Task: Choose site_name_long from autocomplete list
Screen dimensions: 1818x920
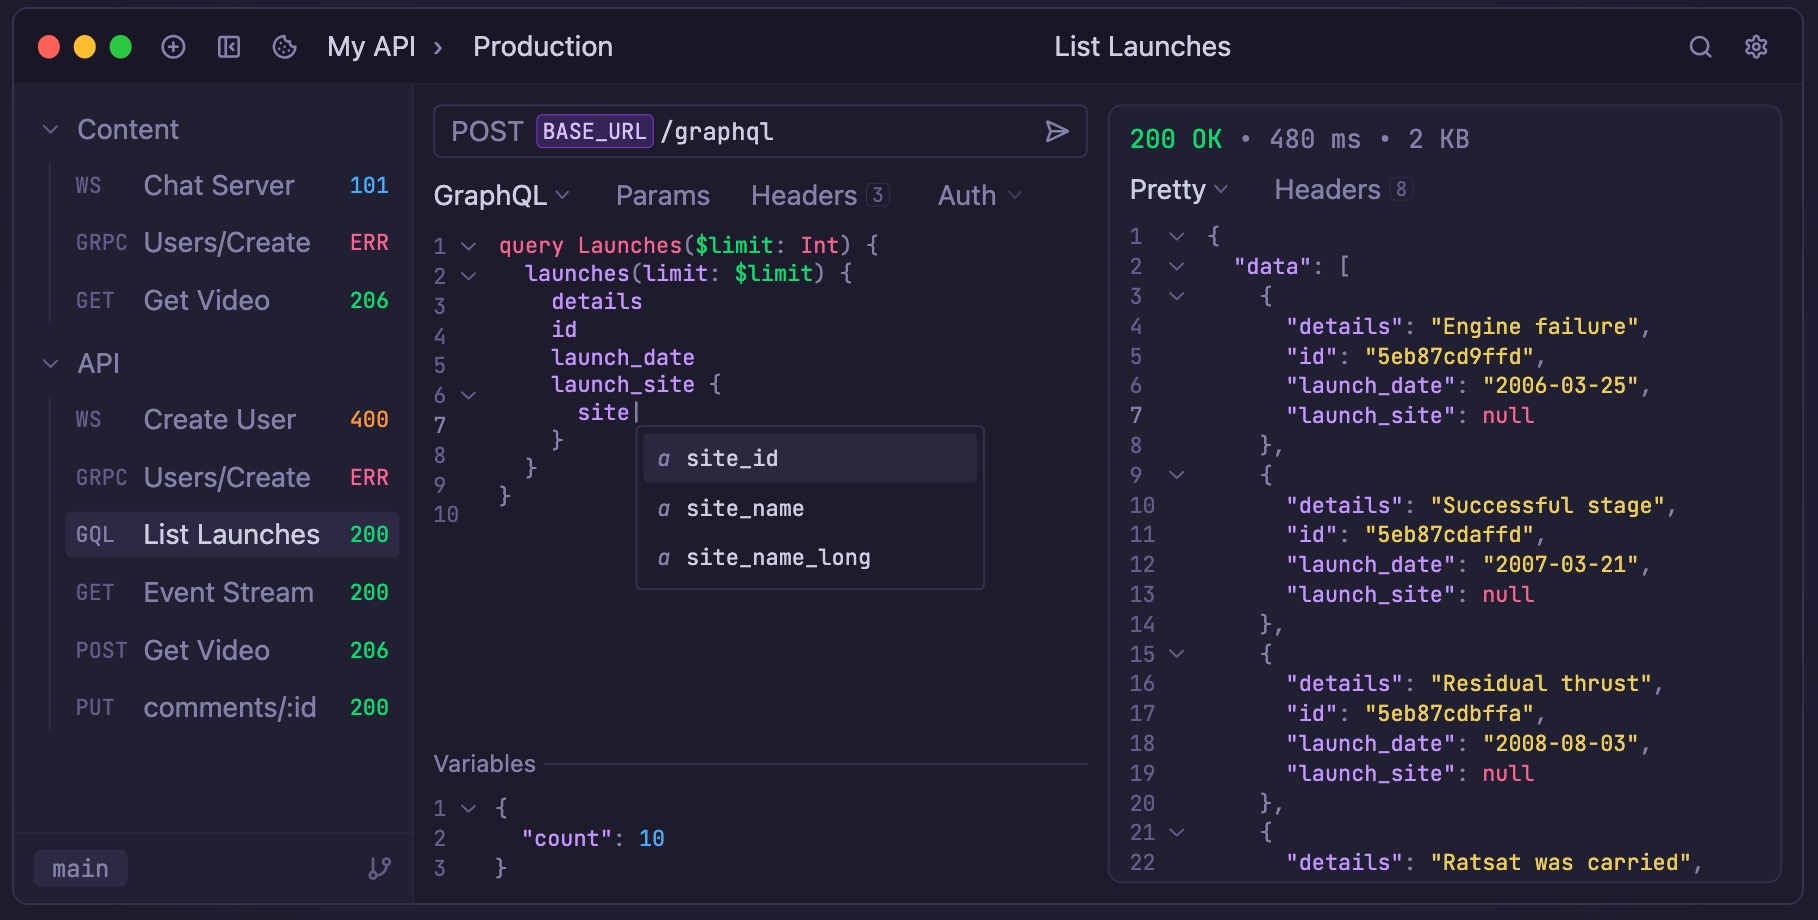Action: pos(778,558)
